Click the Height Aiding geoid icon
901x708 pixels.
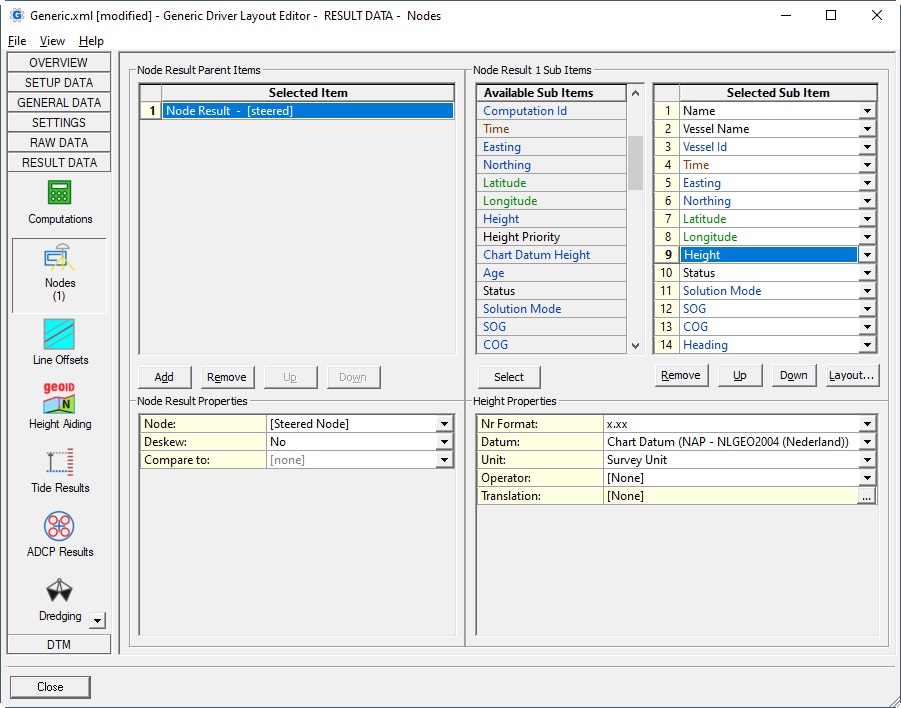point(60,398)
